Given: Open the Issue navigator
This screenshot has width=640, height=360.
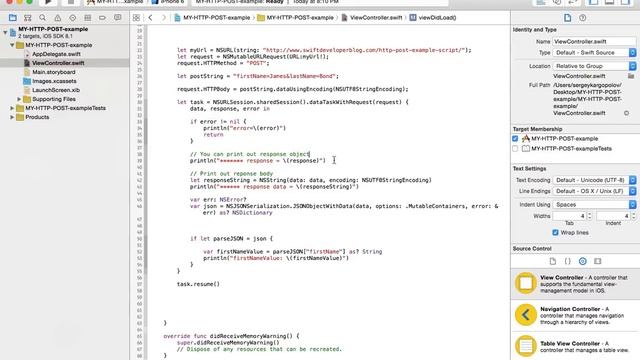Looking at the screenshot, I should coord(58,18).
